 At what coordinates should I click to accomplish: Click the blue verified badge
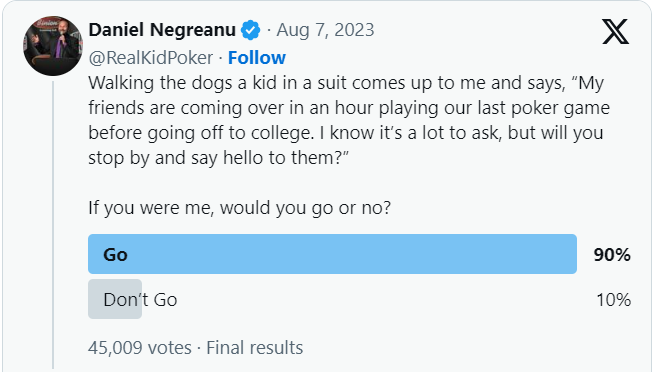coord(251,30)
